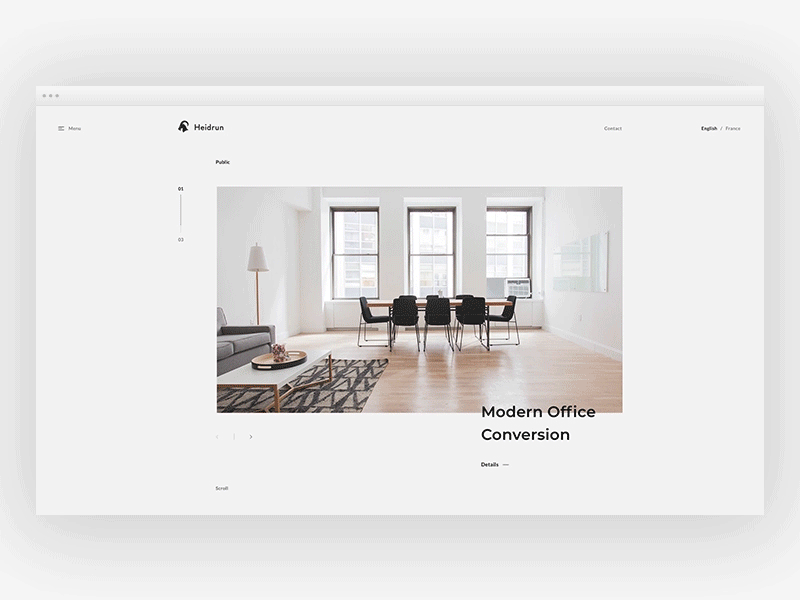Click the Details link
This screenshot has height=600, width=800.
pyautogui.click(x=489, y=464)
